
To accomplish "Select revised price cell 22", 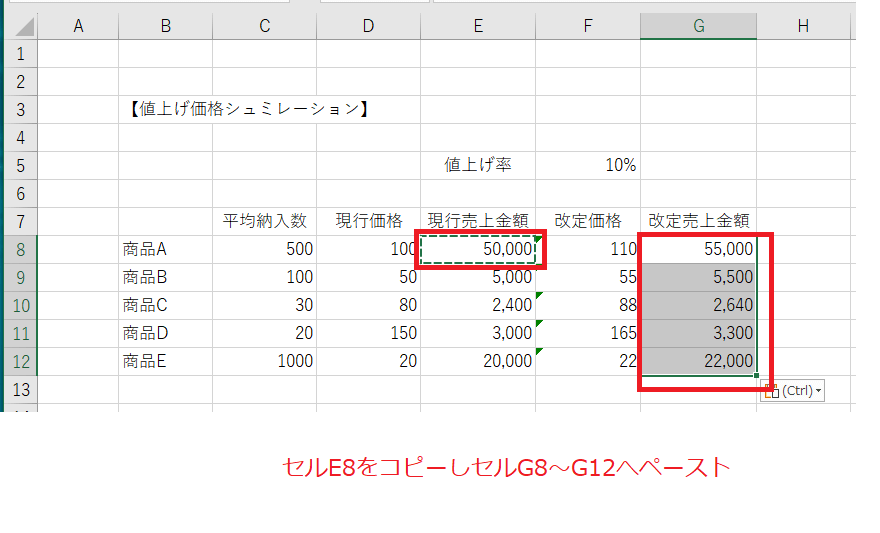I will coord(588,361).
